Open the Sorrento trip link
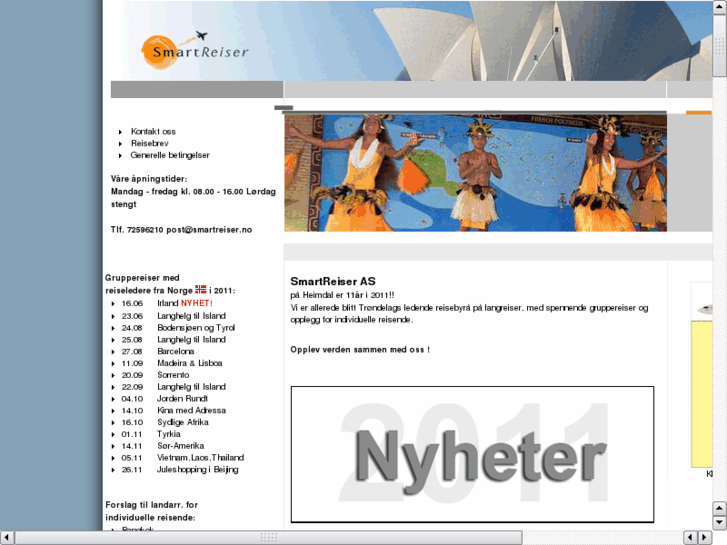 [173, 375]
